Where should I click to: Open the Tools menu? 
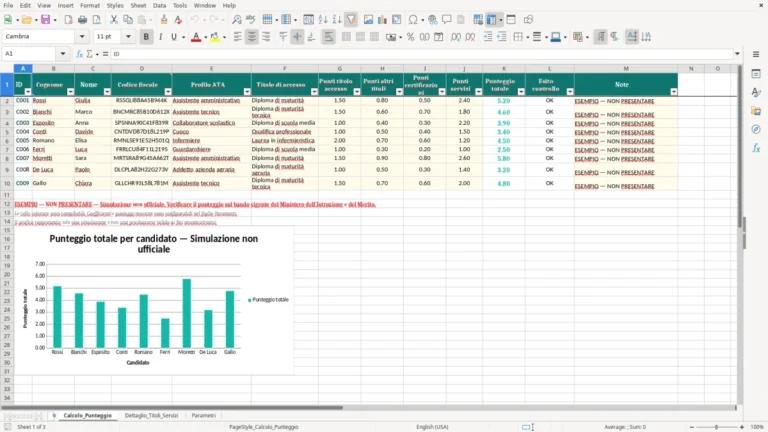click(x=180, y=5)
